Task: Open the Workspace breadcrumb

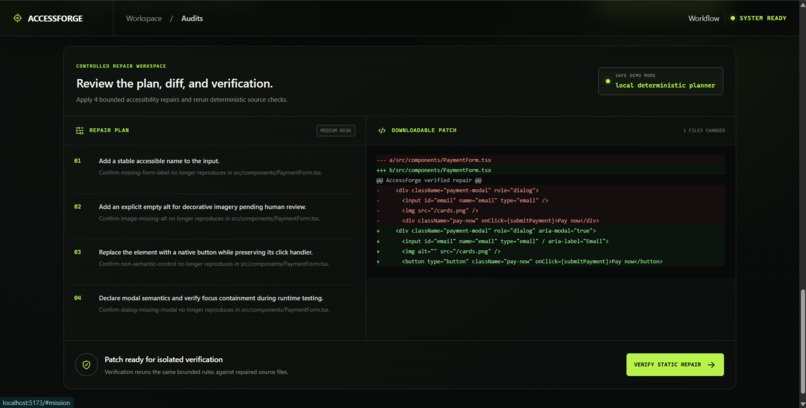Action: tap(143, 18)
